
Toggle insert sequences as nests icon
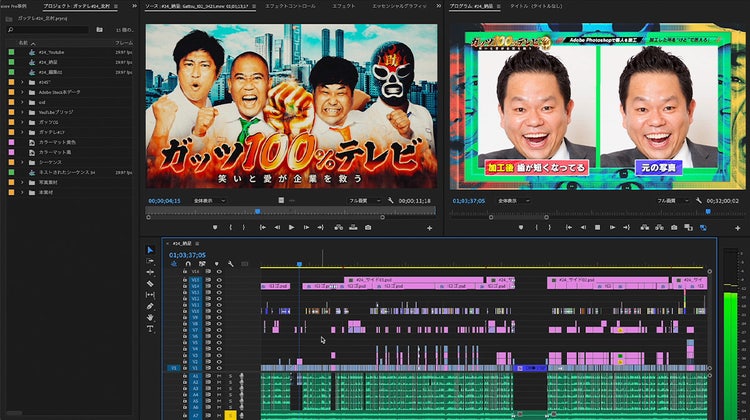pos(174,264)
